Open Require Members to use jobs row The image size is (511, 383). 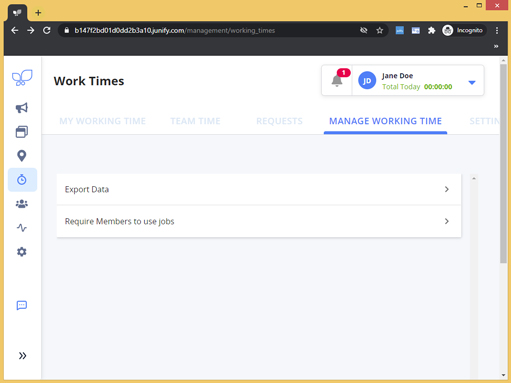coord(259,221)
